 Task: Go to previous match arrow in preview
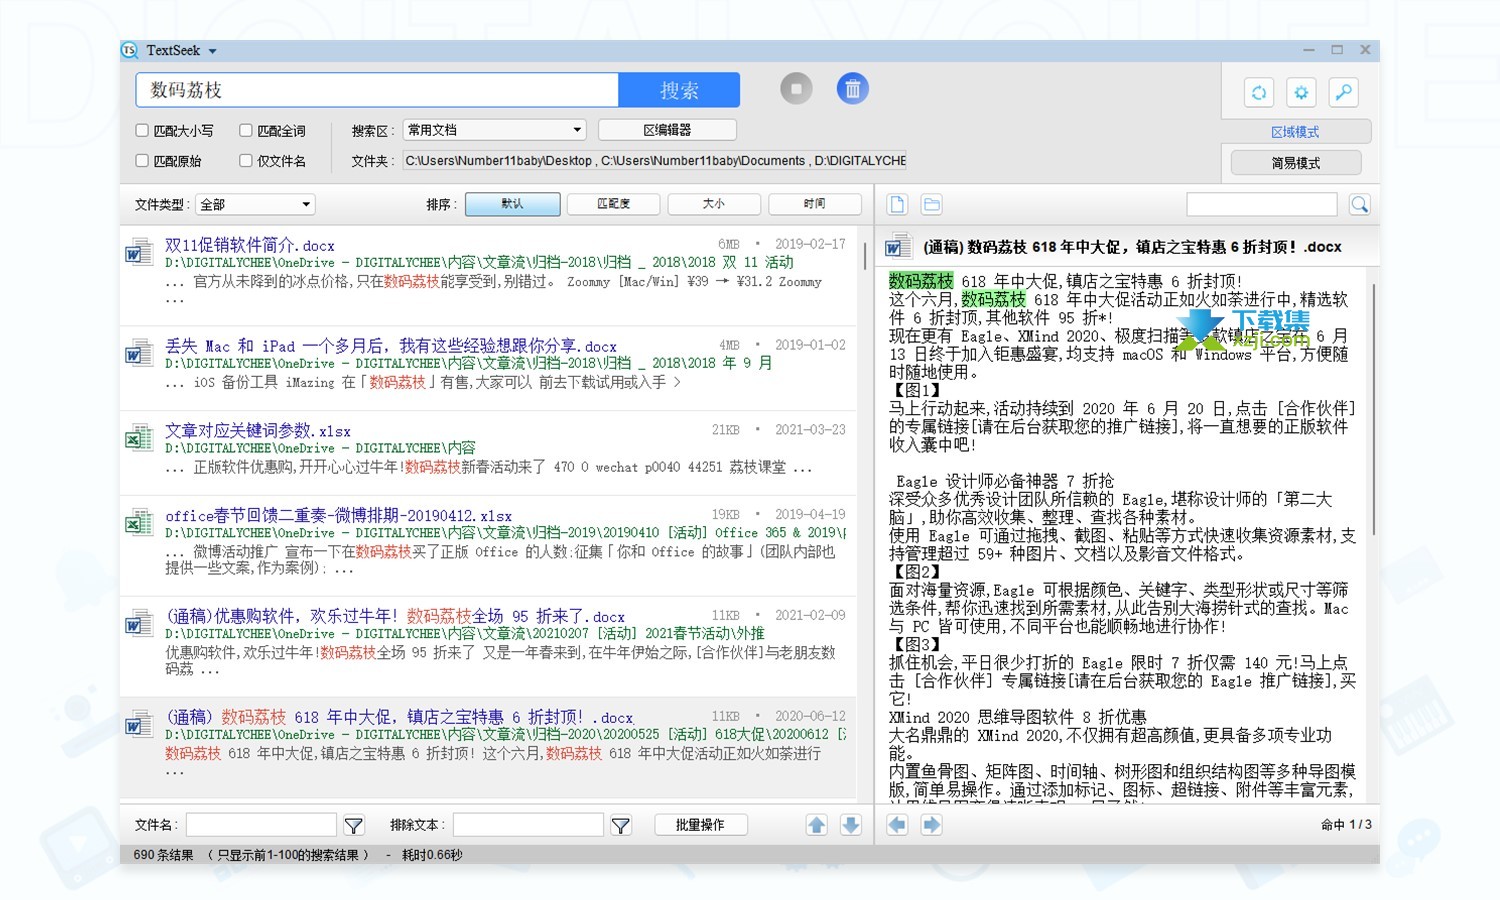point(897,825)
